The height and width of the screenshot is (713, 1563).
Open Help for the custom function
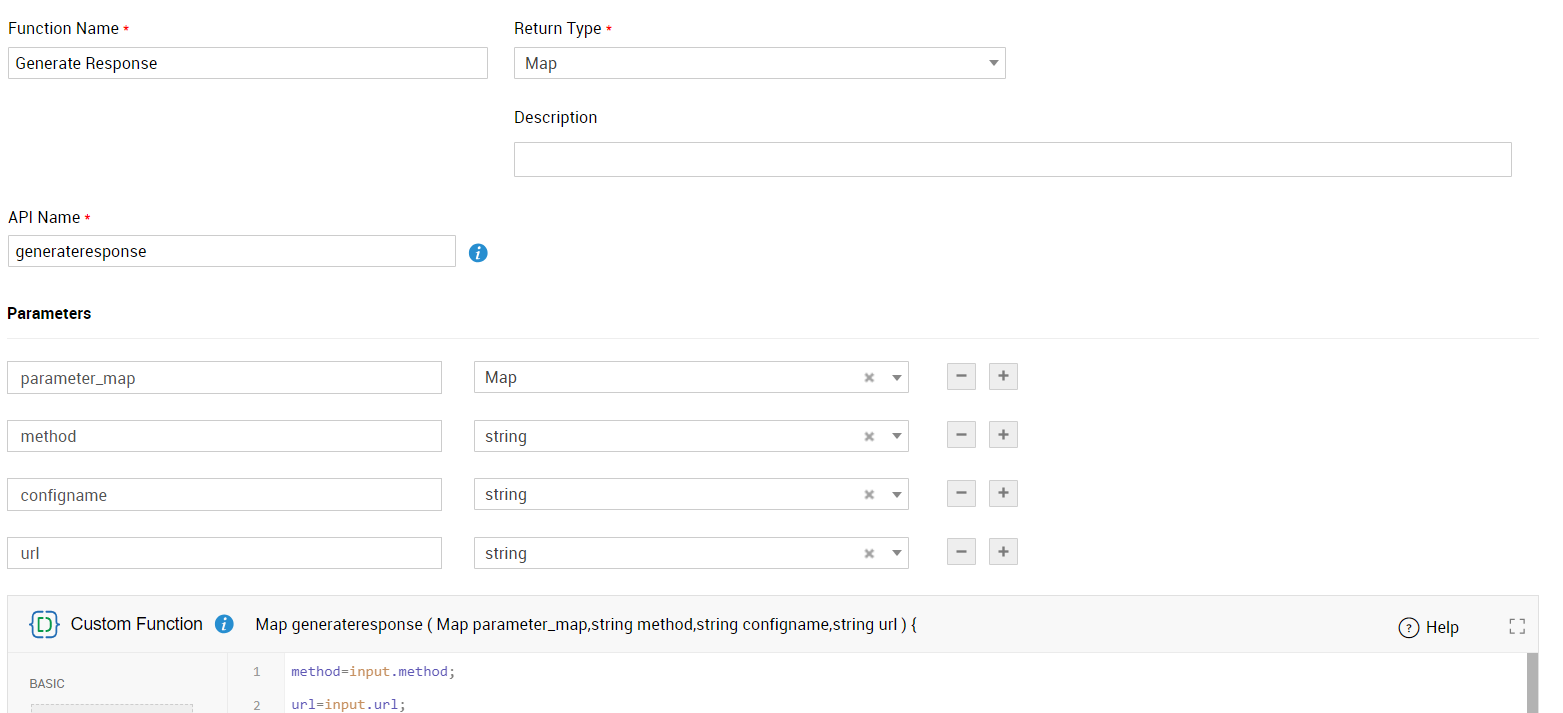point(1428,627)
